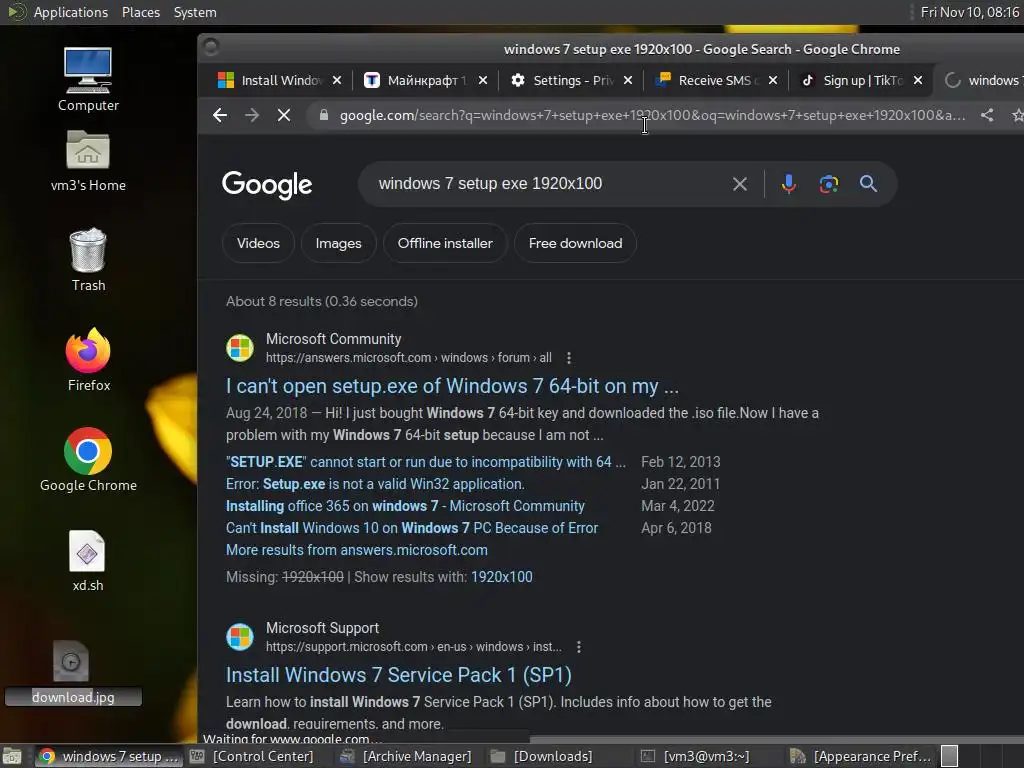Apply the Free download filter
1024x768 pixels.
(575, 243)
